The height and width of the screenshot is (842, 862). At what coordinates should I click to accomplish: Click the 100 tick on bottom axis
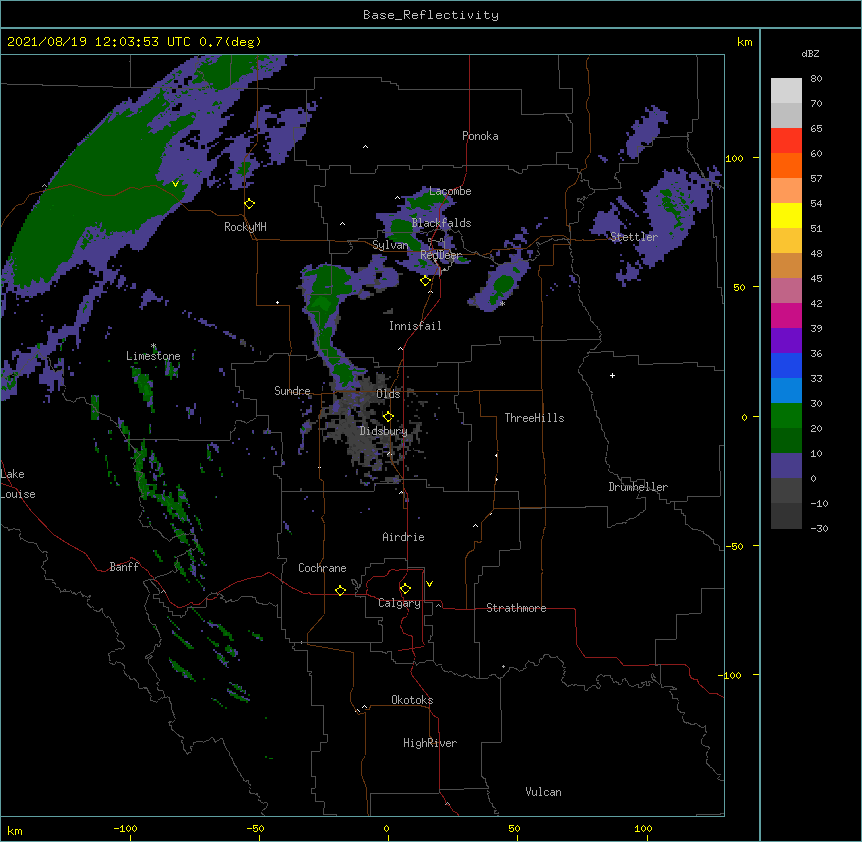click(643, 828)
